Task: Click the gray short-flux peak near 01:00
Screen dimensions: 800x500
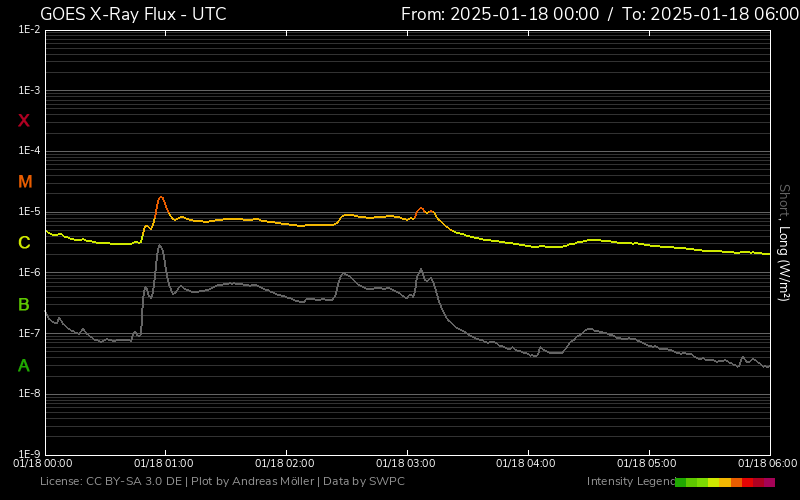Action: click(x=160, y=245)
